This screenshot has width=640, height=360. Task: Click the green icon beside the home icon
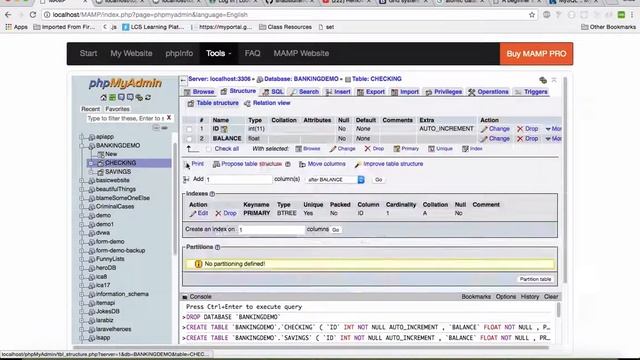112,98
